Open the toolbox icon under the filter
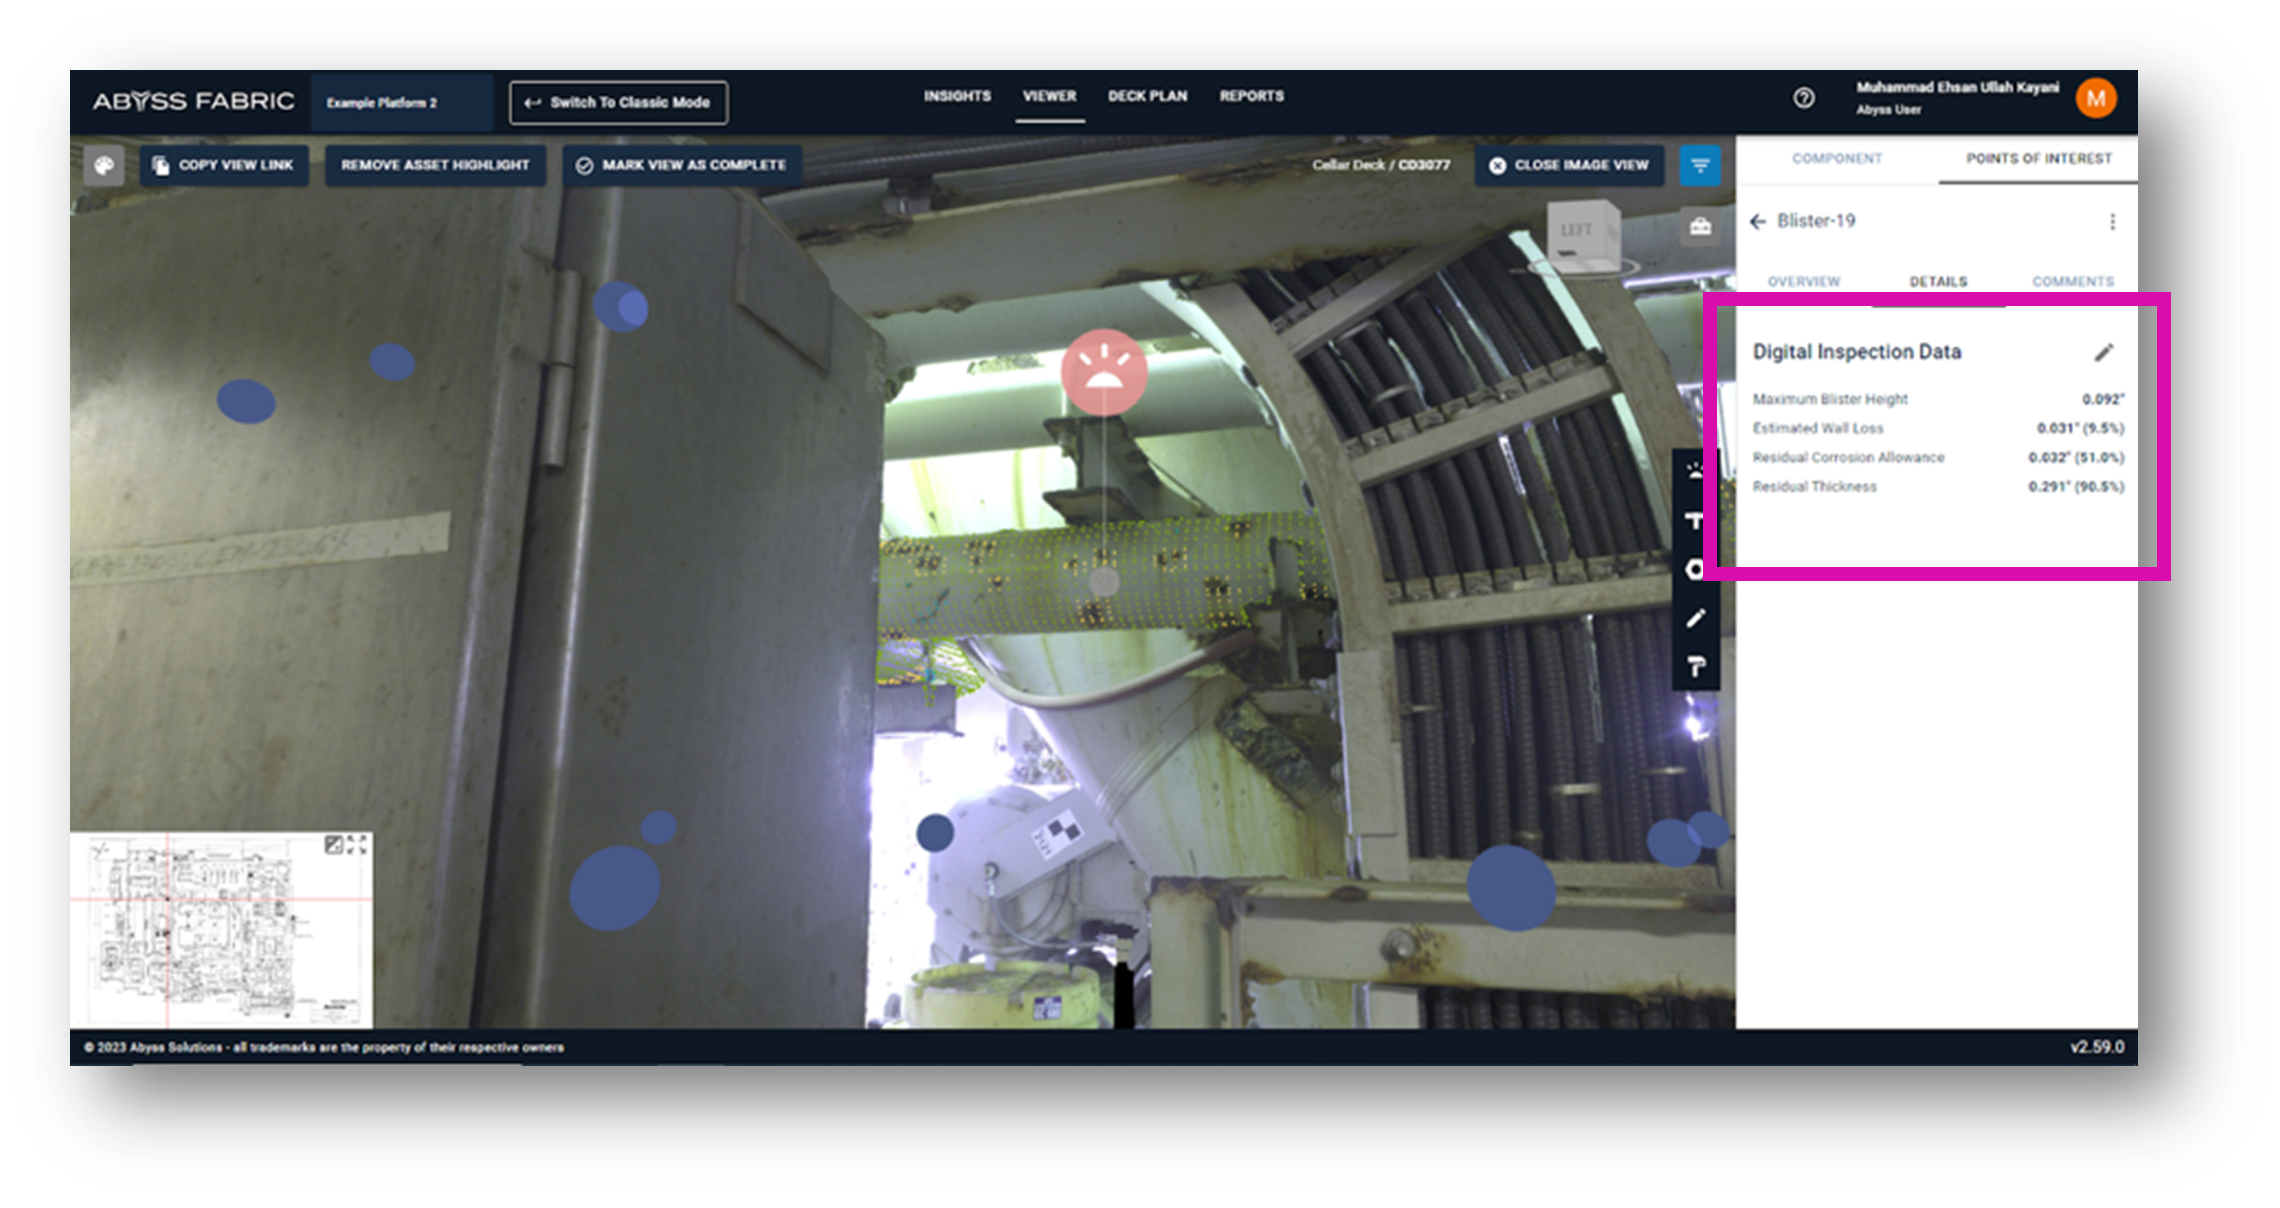Screen dimensions: 2280x1208 (x=1700, y=227)
